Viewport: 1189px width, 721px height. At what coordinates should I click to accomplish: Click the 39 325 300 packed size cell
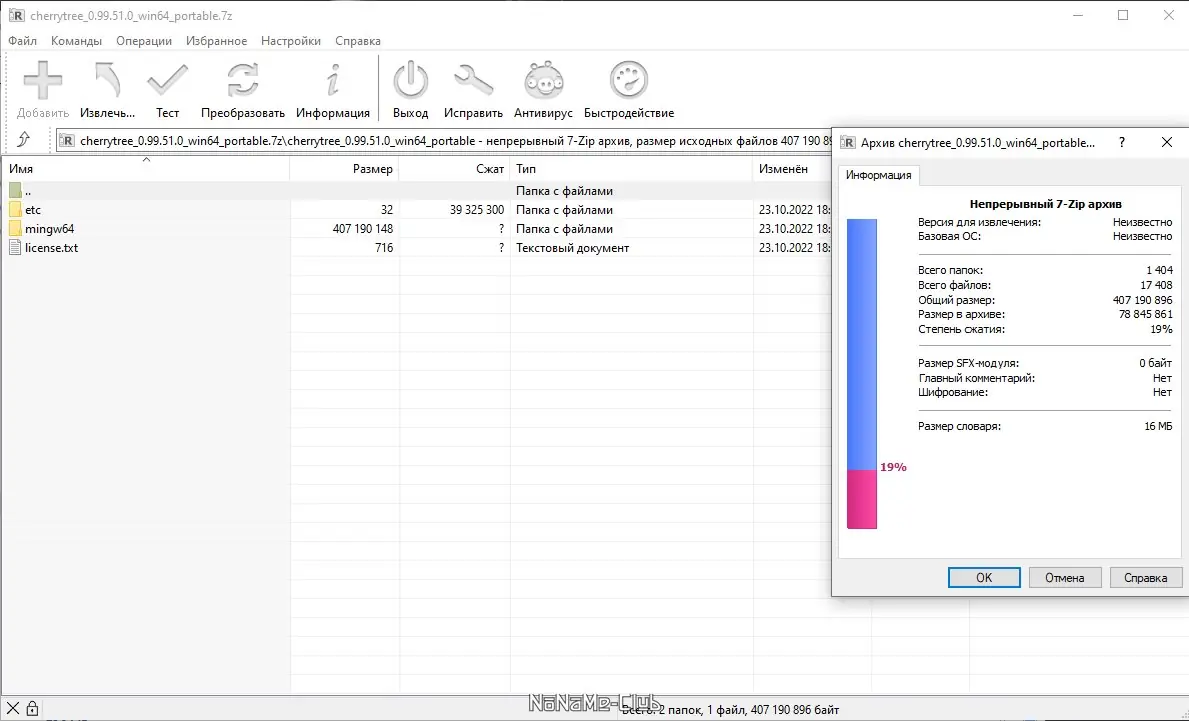tap(476, 210)
